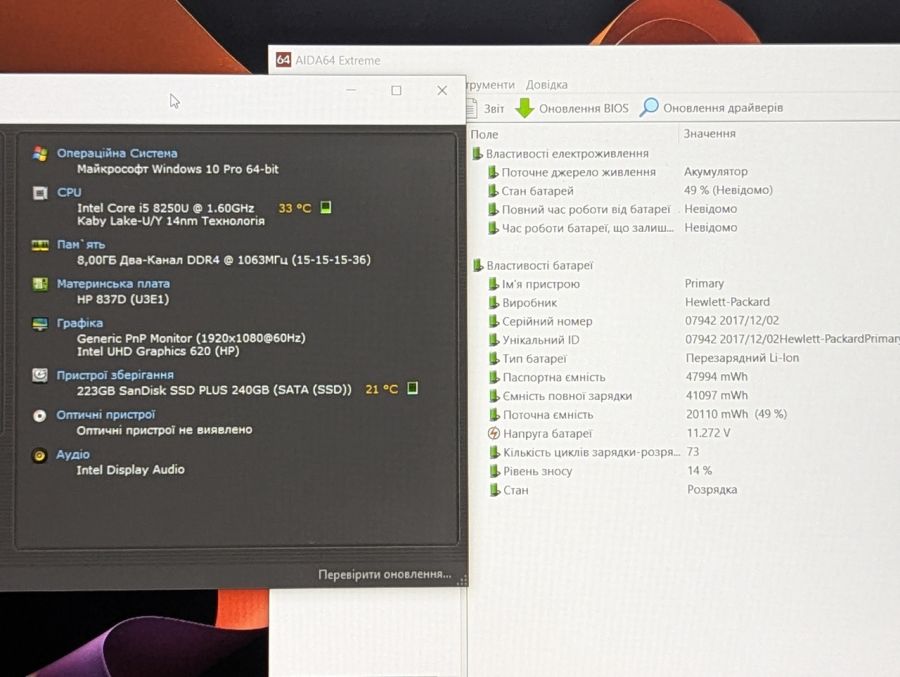This screenshot has height=677, width=900.
Task: Select the Стан row showing Розрядка
Action: click(x=692, y=490)
